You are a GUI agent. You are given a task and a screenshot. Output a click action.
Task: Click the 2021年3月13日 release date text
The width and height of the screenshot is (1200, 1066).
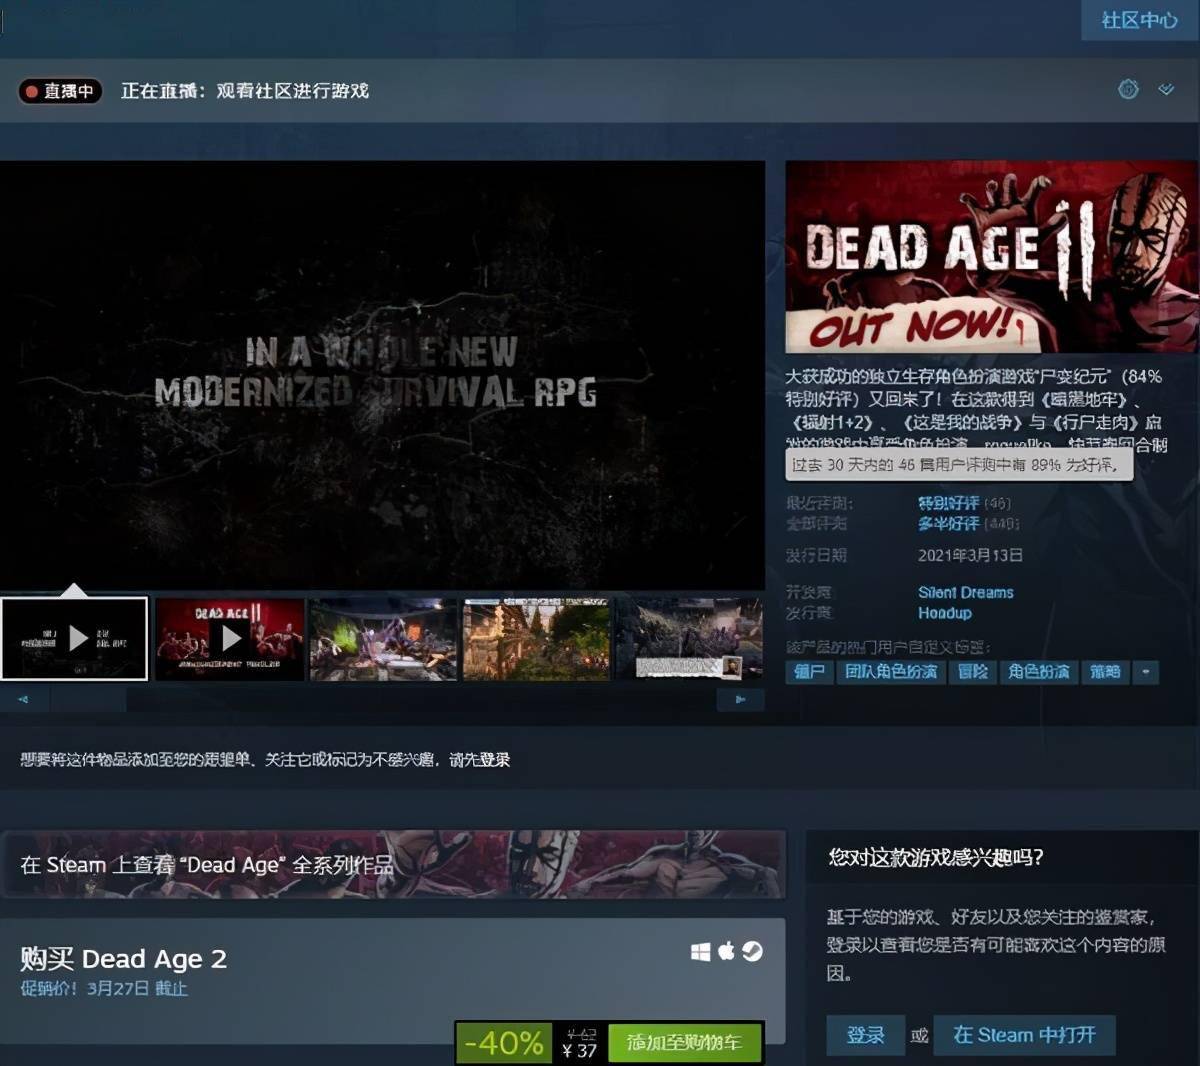coord(970,555)
